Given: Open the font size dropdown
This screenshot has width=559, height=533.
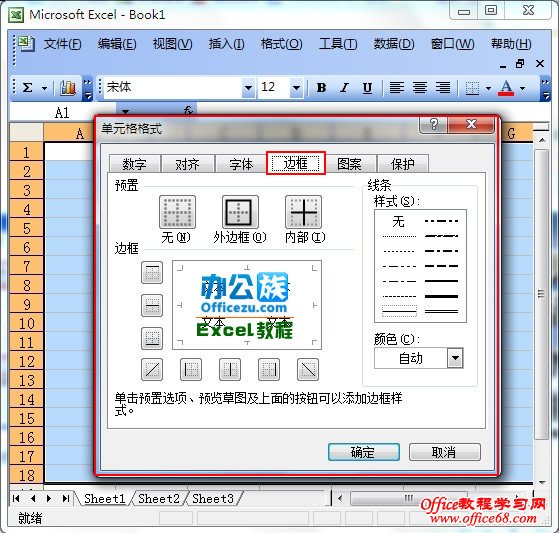Looking at the screenshot, I should click(296, 88).
